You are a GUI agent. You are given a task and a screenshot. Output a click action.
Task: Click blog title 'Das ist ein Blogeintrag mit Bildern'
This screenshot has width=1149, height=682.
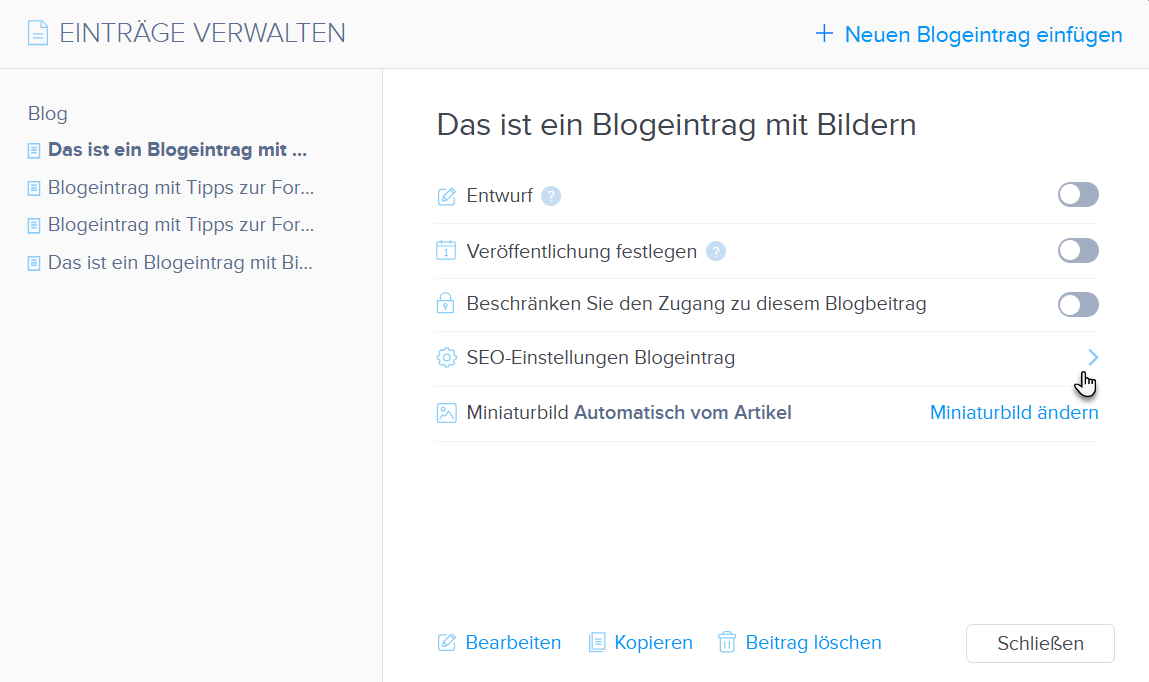point(676,125)
